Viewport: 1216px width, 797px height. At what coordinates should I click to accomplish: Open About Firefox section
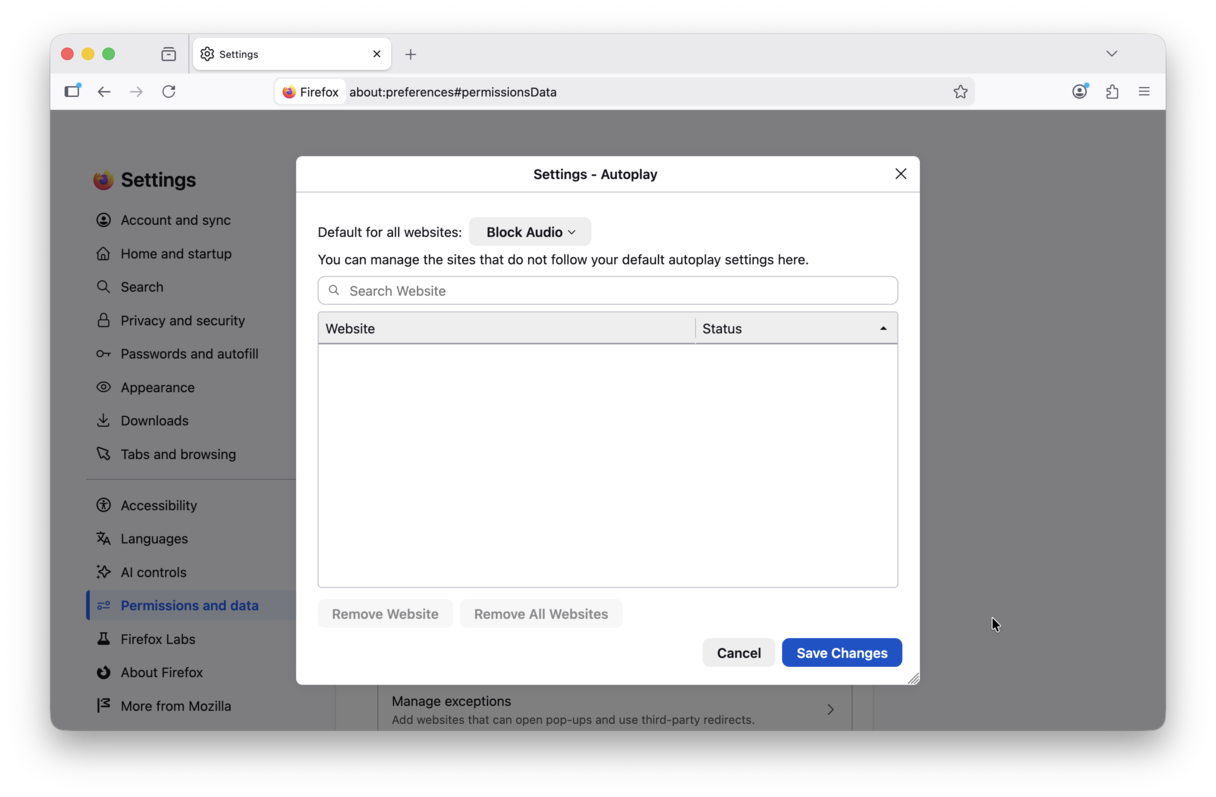click(161, 673)
